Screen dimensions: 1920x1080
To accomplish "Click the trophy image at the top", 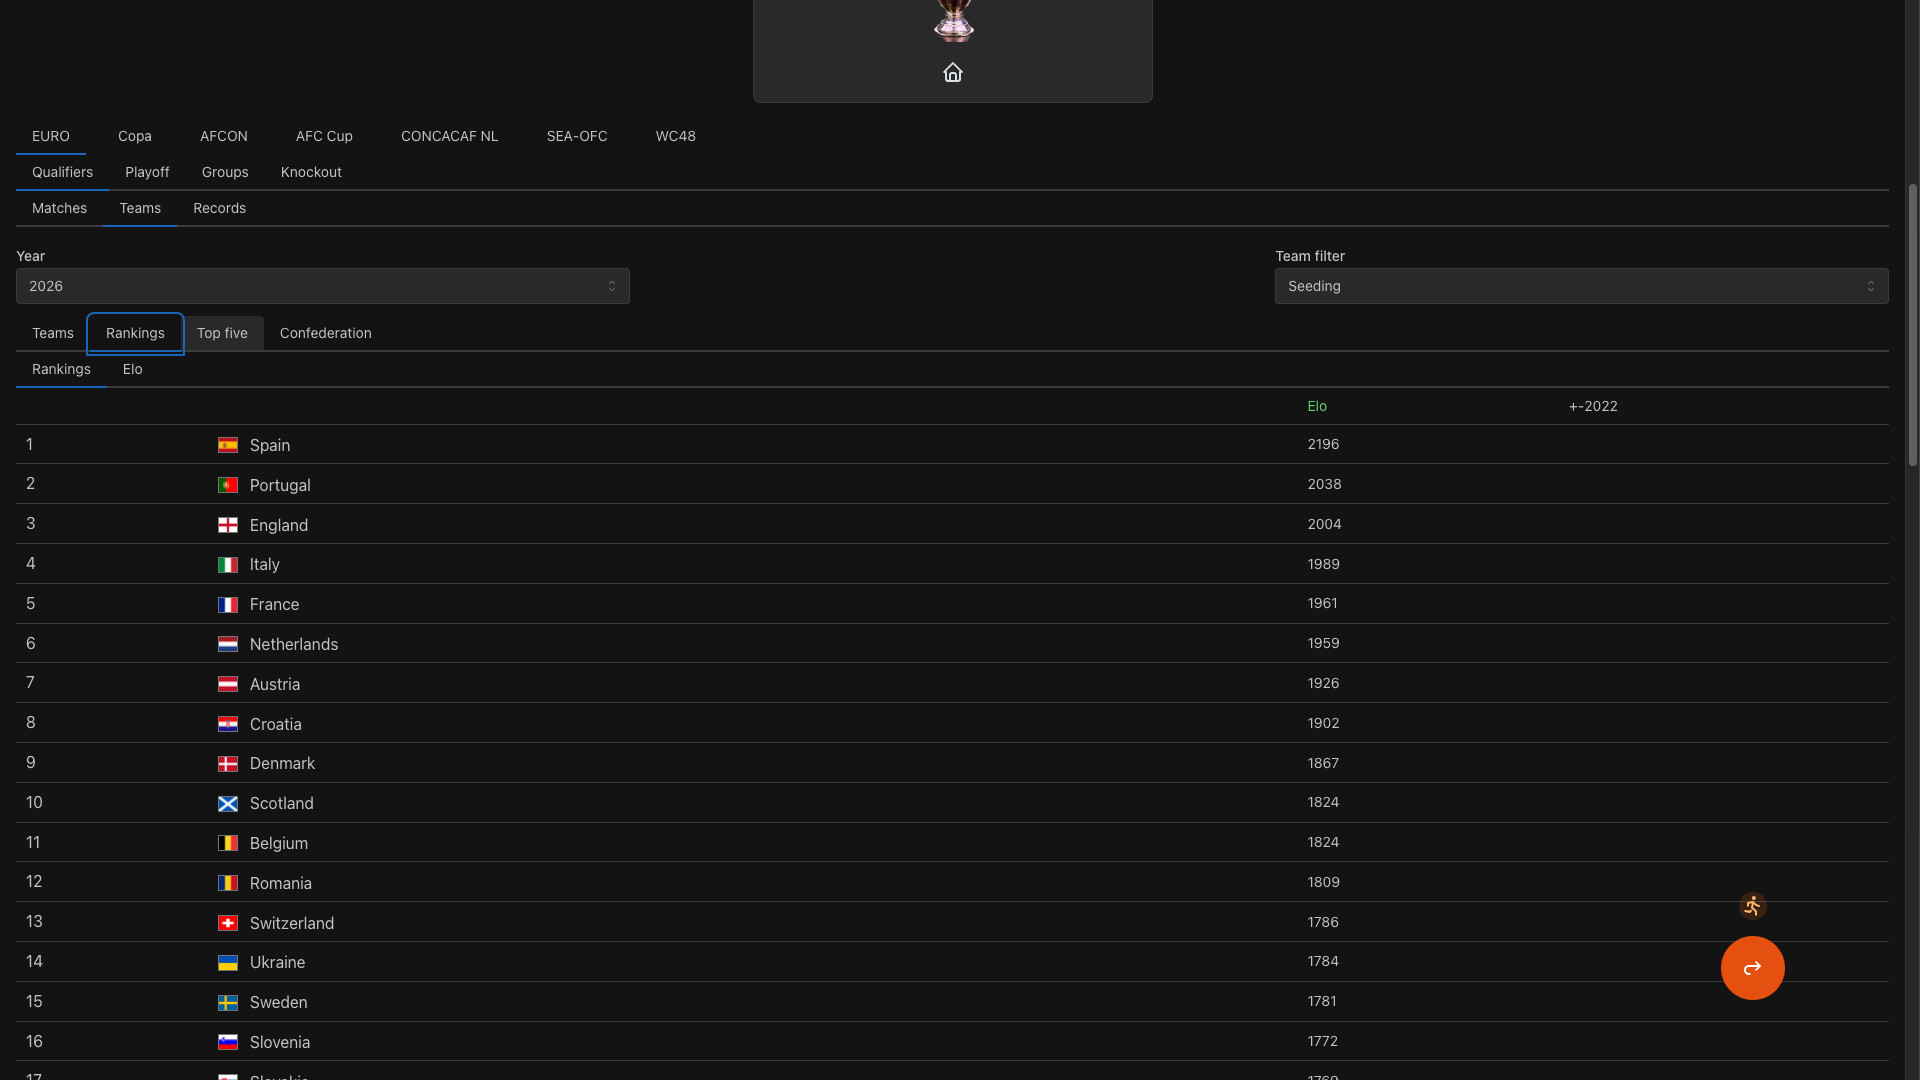I will [x=952, y=20].
